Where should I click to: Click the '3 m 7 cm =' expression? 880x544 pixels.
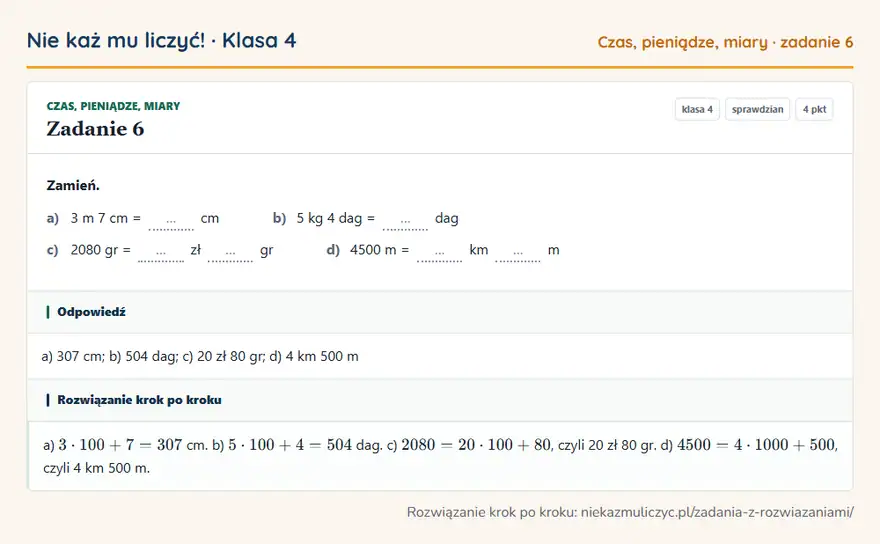coord(106,218)
